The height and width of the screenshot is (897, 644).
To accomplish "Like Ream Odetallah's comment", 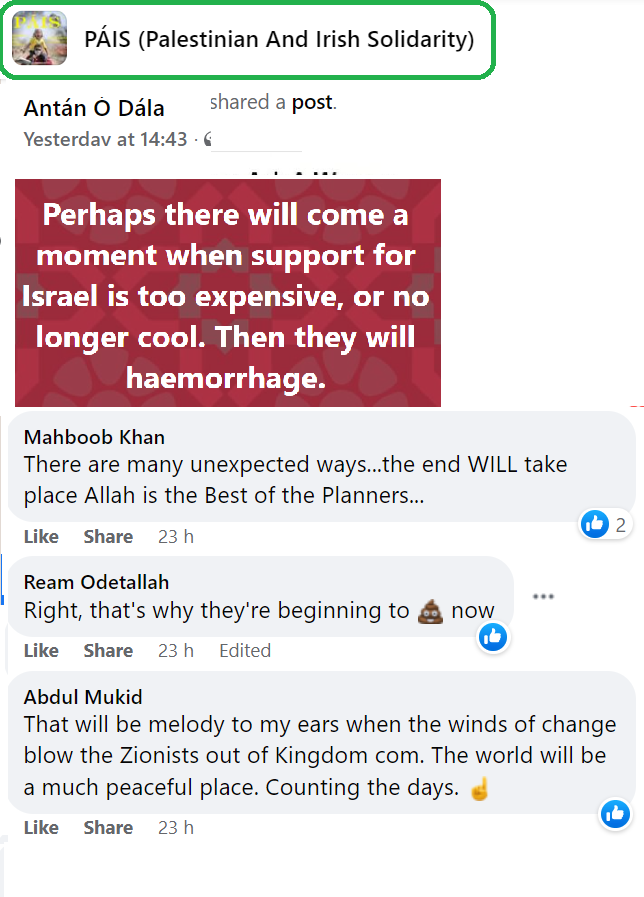I will point(41,651).
